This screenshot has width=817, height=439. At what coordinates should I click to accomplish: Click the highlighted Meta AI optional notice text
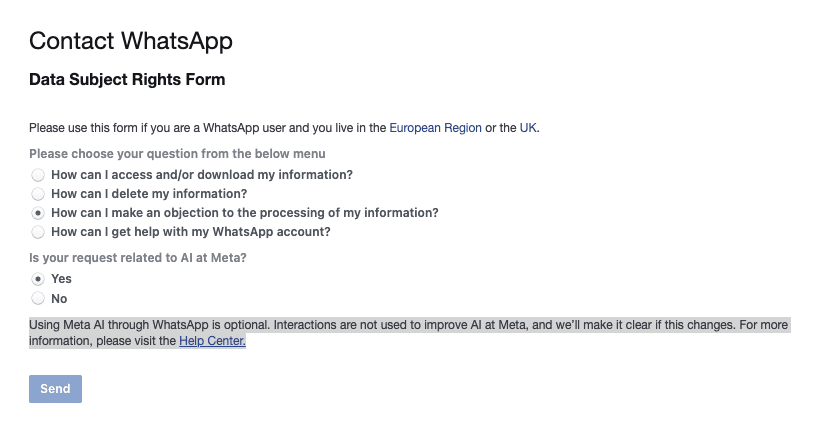pyautogui.click(x=410, y=333)
